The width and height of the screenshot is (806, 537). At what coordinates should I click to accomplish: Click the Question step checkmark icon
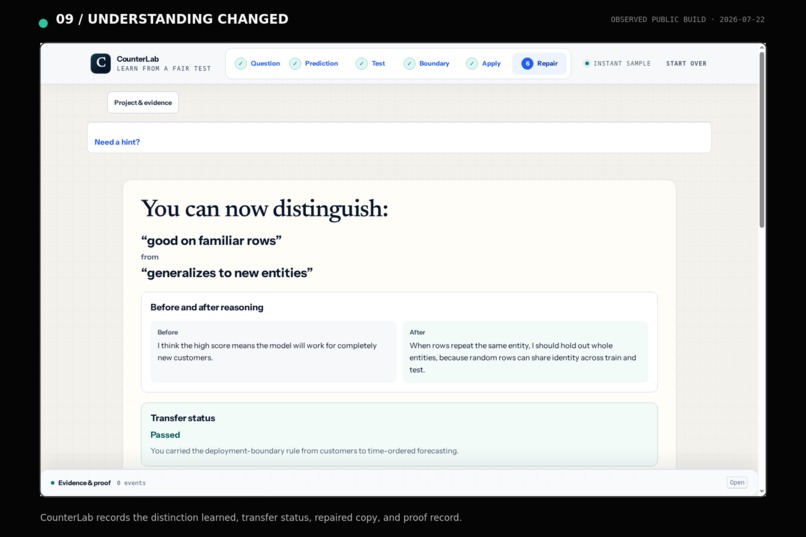point(241,64)
